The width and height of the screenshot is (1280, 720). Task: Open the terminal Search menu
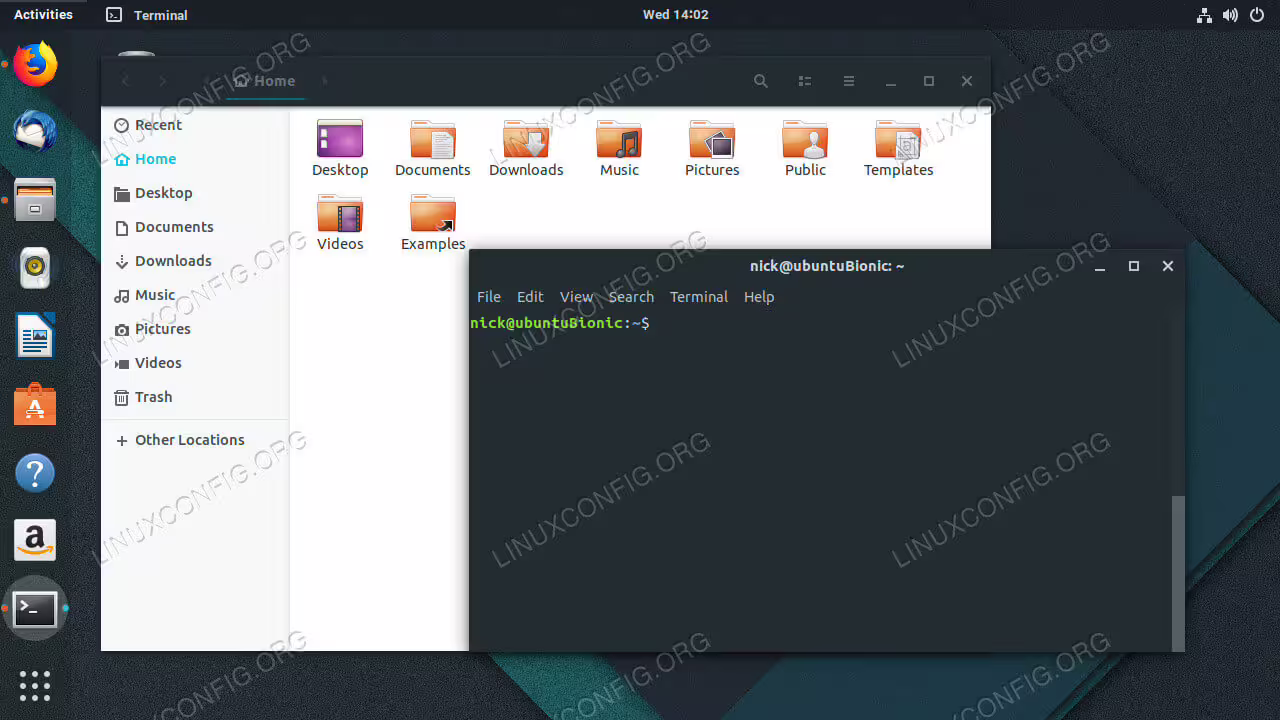[631, 297]
